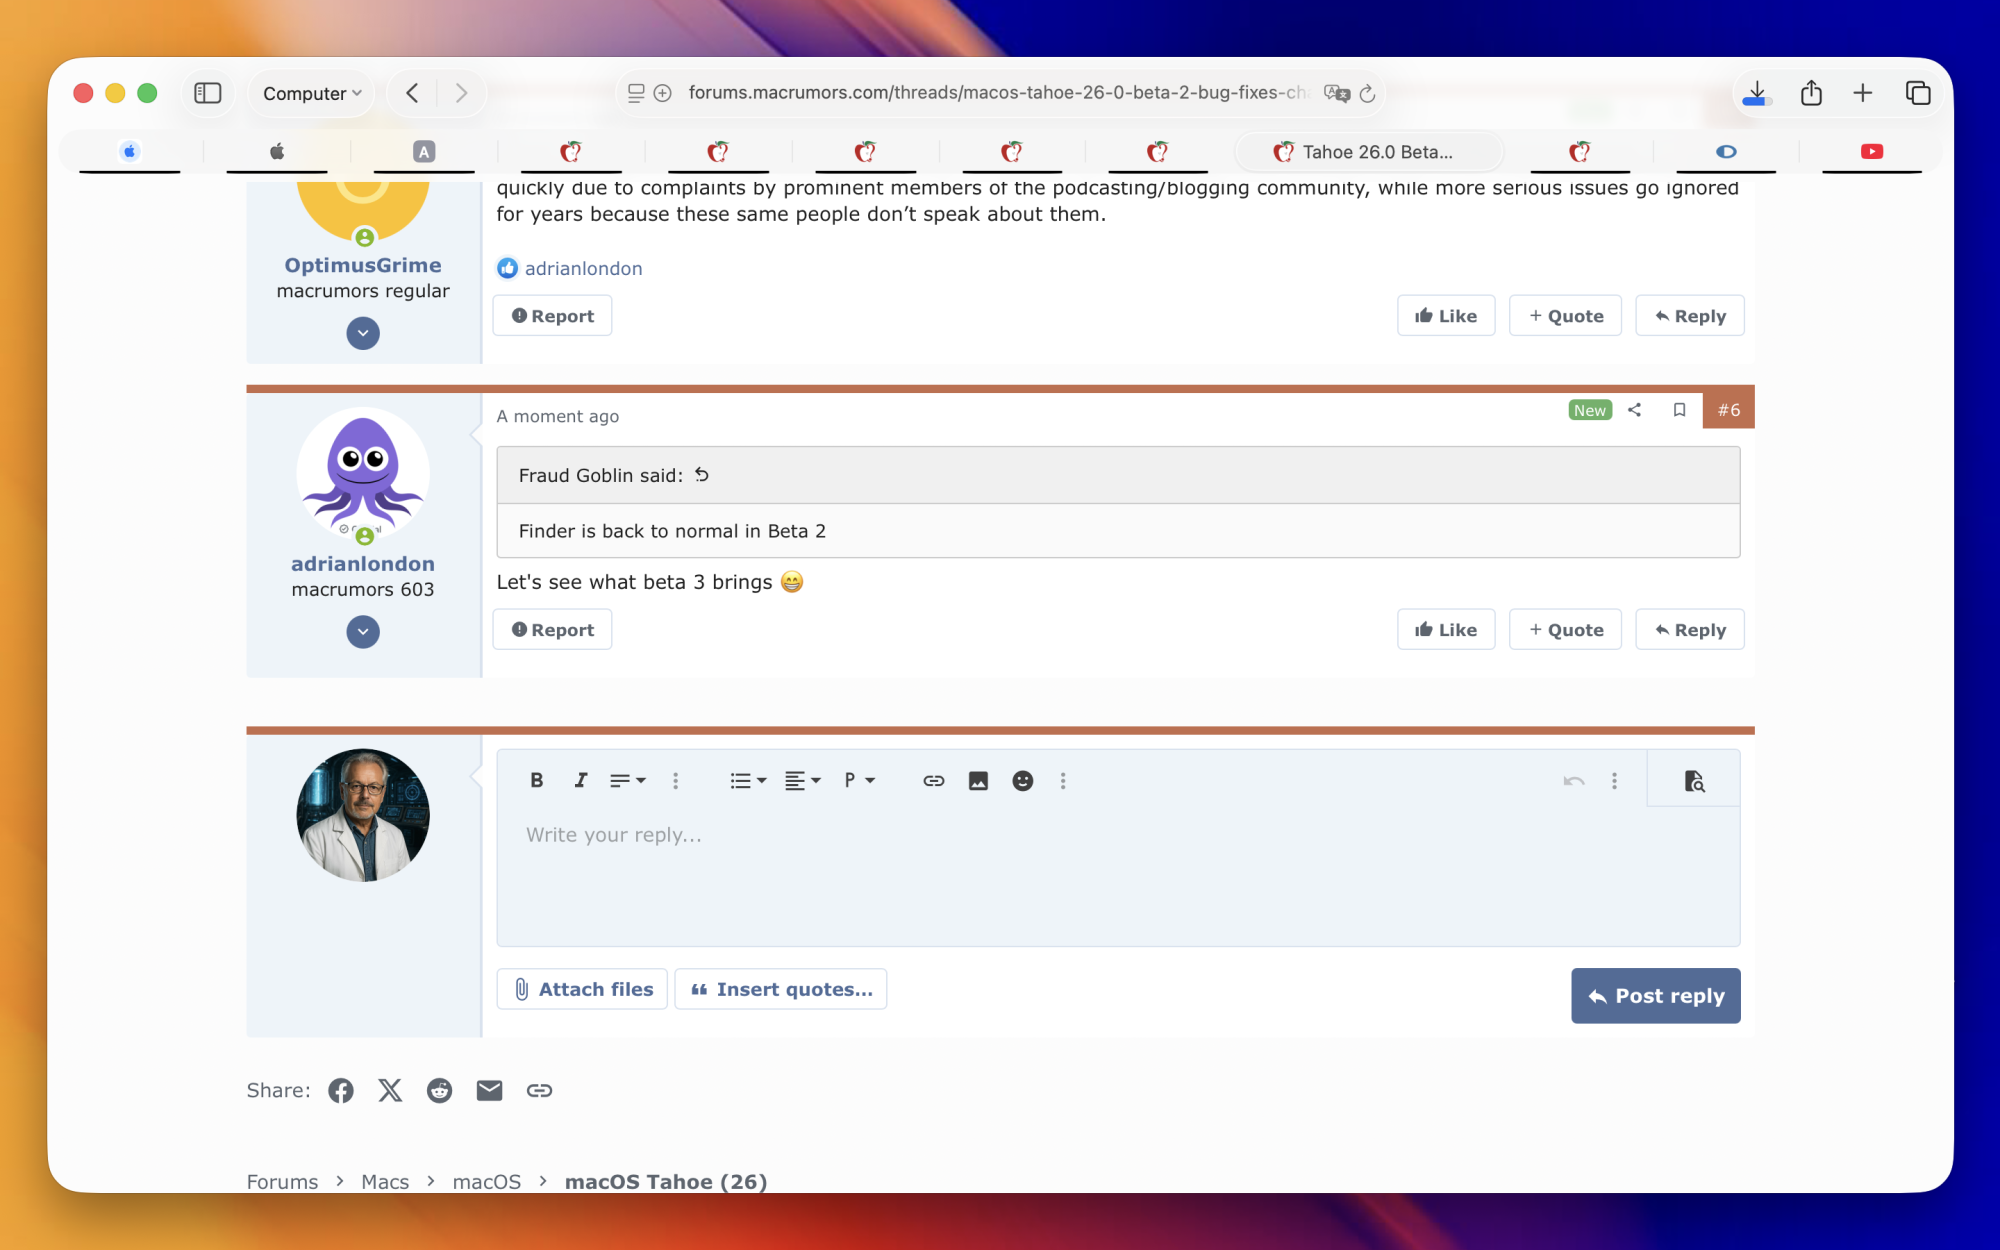The height and width of the screenshot is (1250, 2000).
Task: Toggle italic formatting in reply editor
Action: tap(580, 780)
